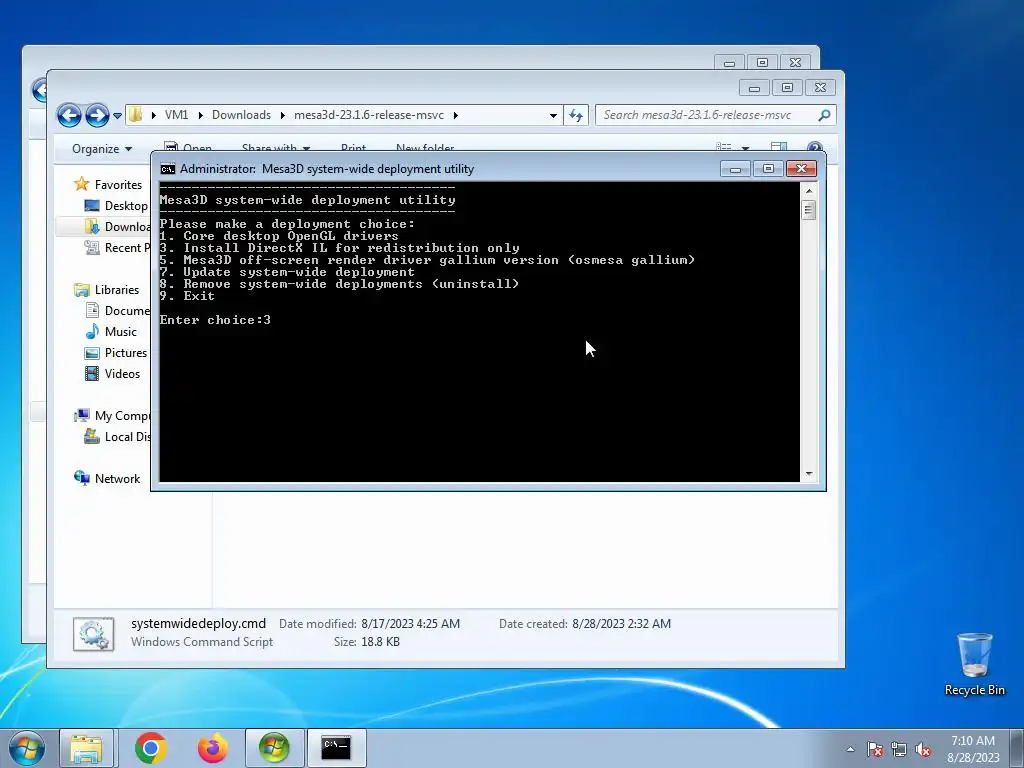
Task: Select Recent Places in navigation pane
Action: point(127,248)
